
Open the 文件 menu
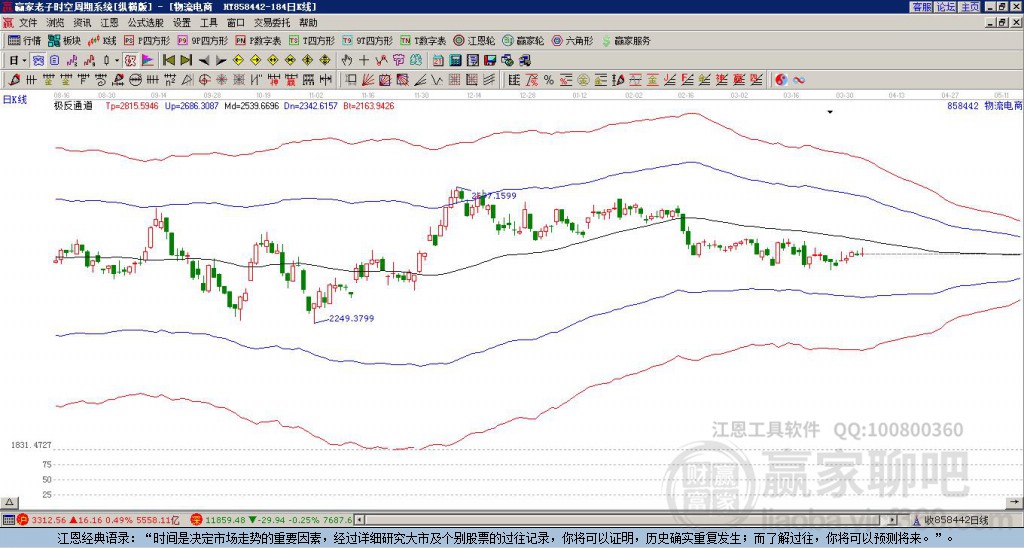point(28,23)
